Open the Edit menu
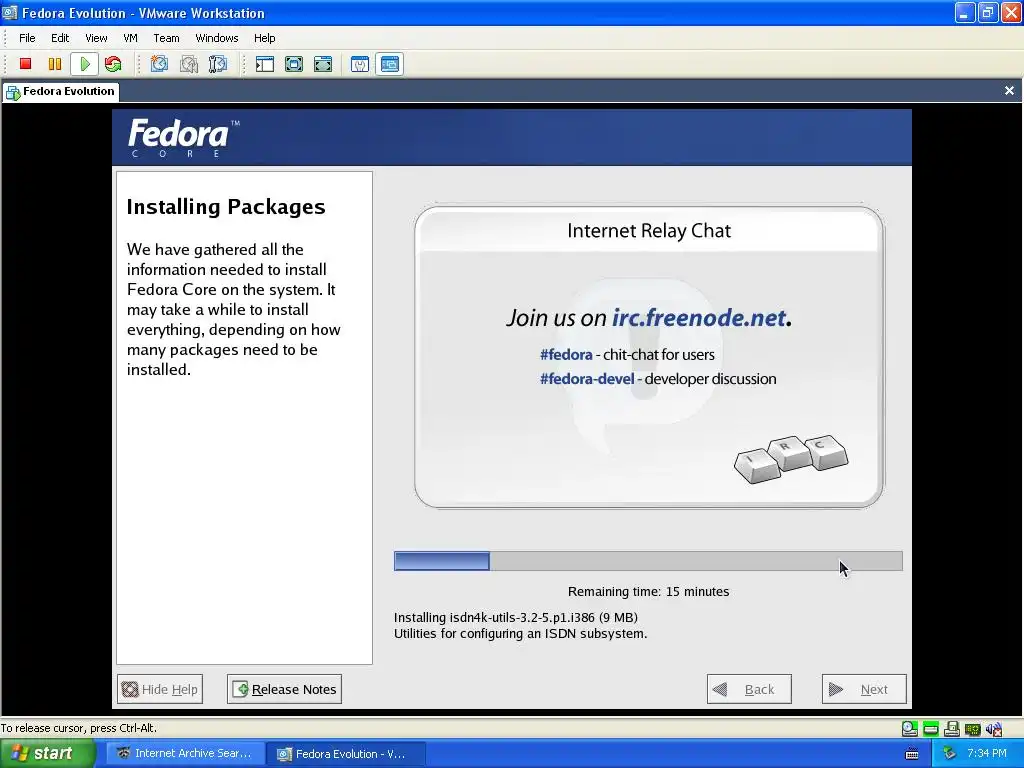This screenshot has width=1024, height=768. click(60, 38)
